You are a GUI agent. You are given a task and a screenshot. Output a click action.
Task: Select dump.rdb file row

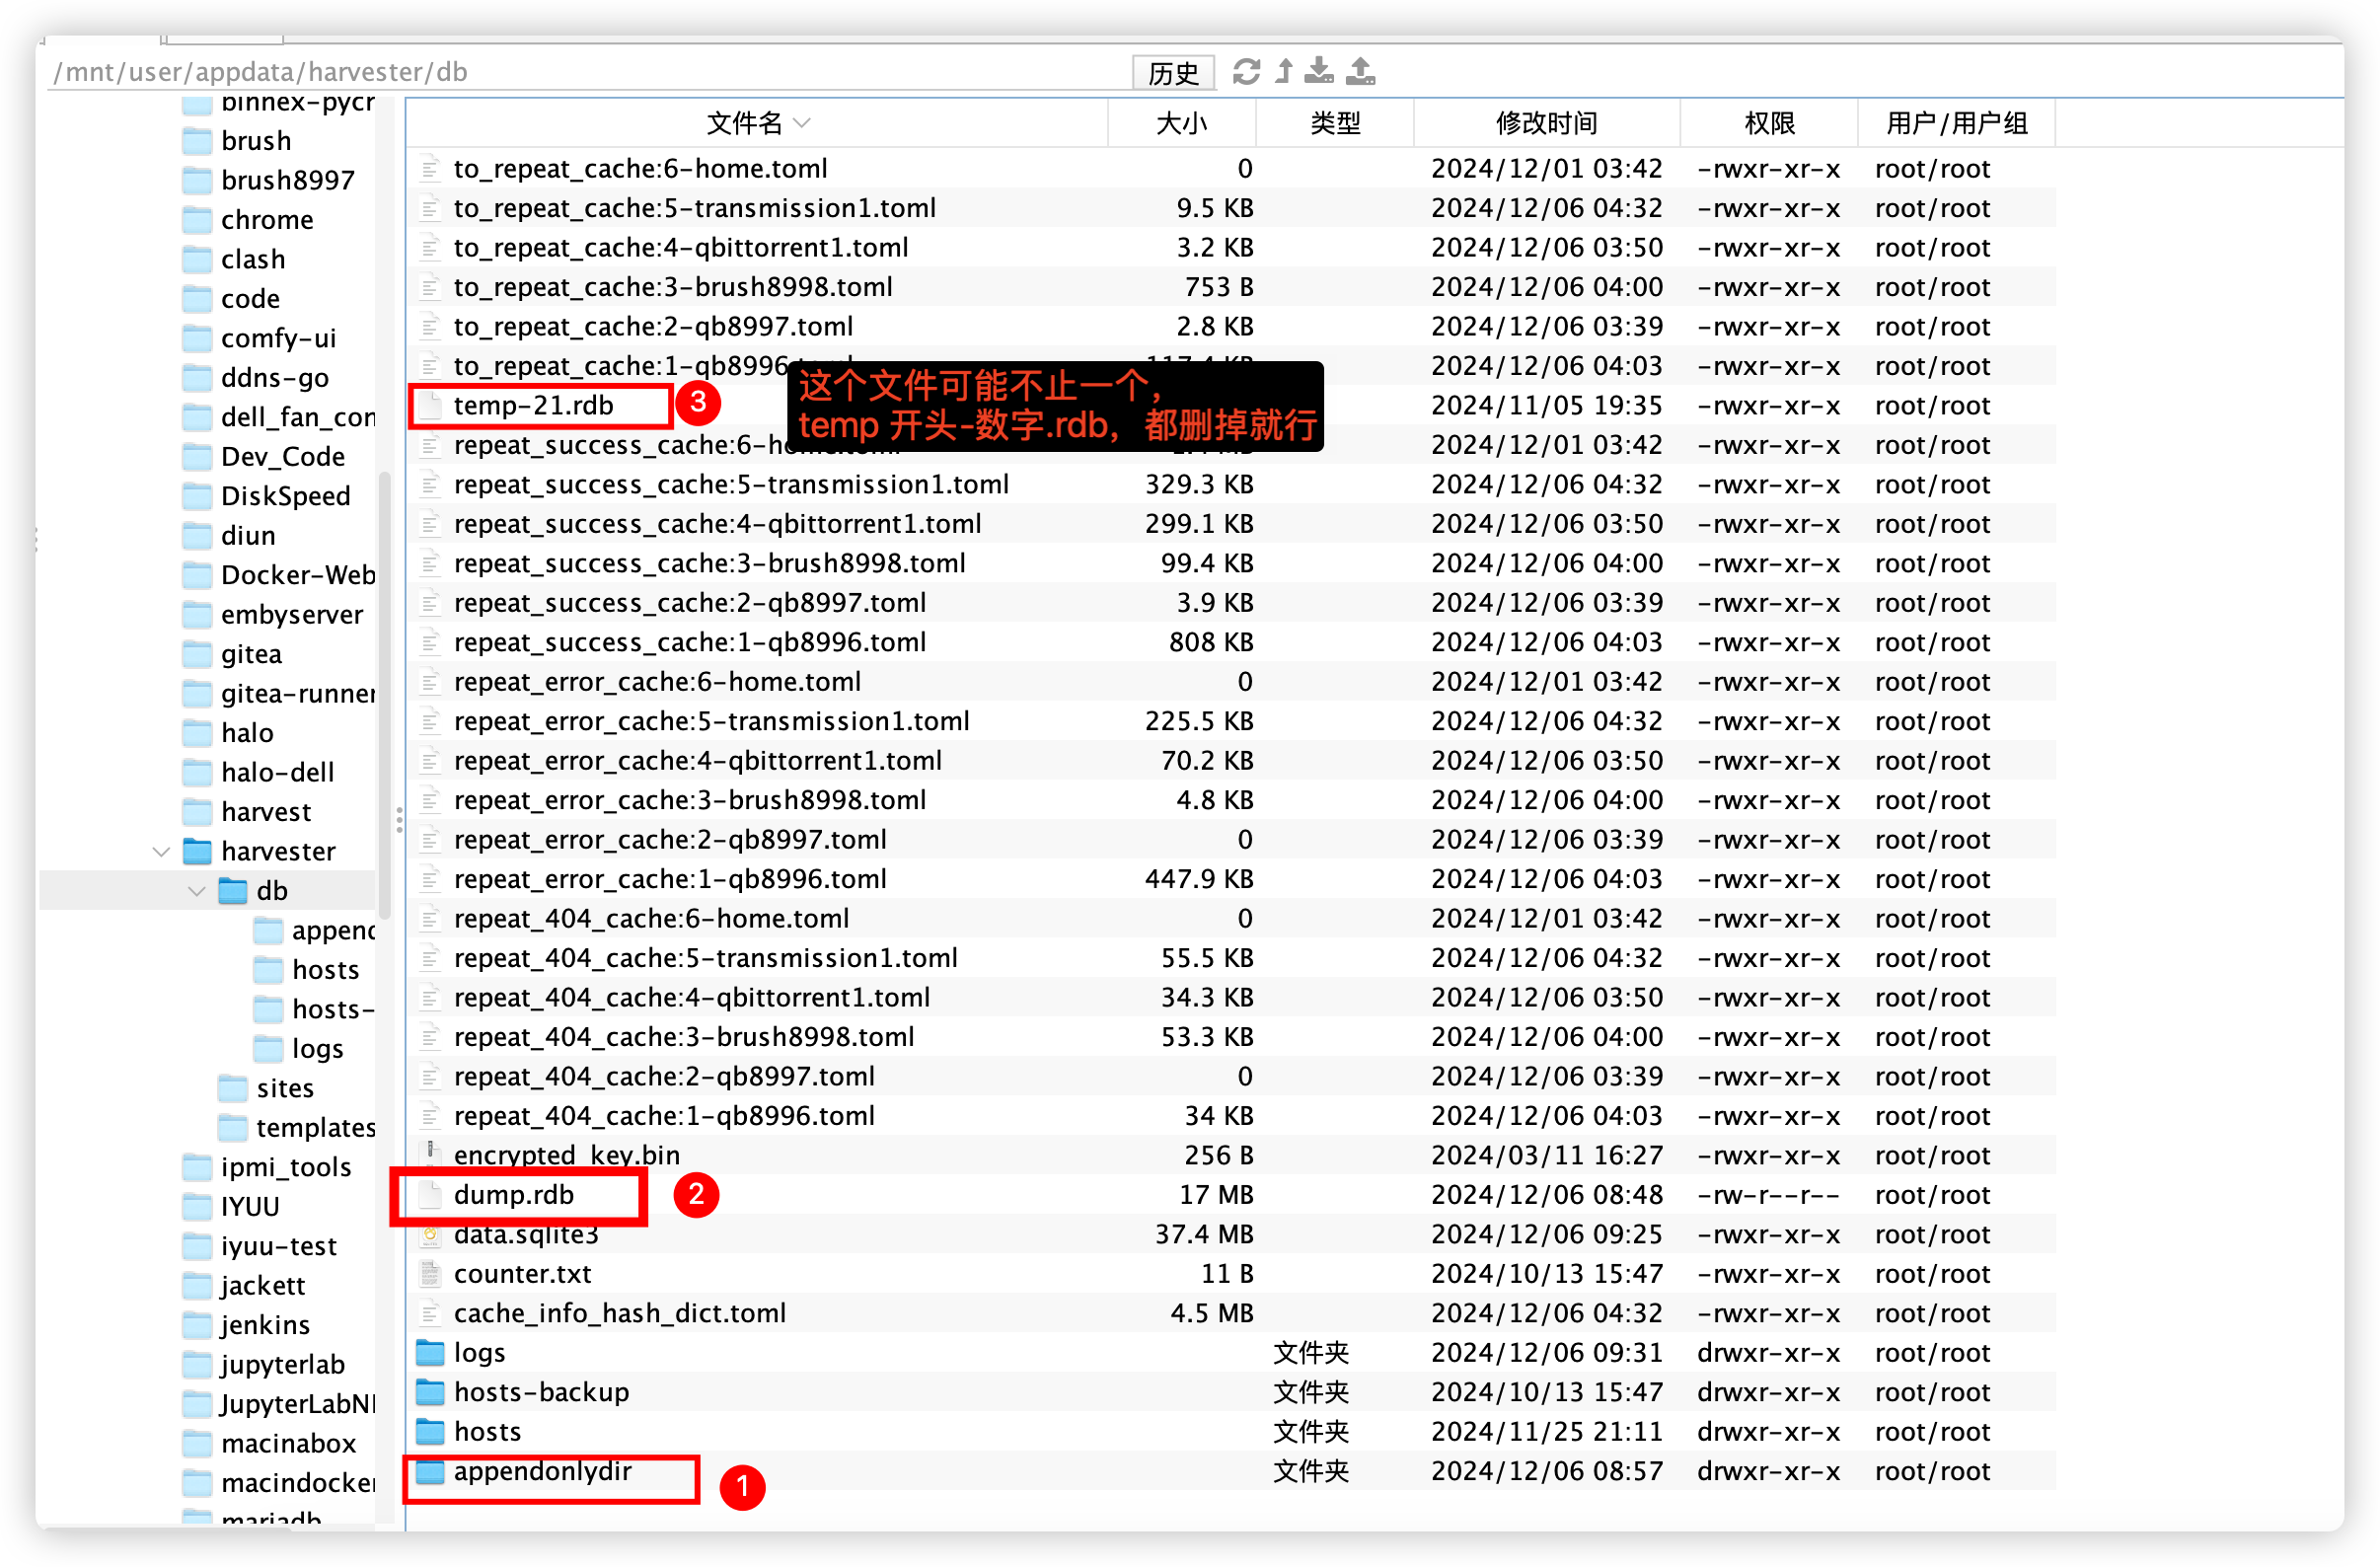pos(1231,1195)
